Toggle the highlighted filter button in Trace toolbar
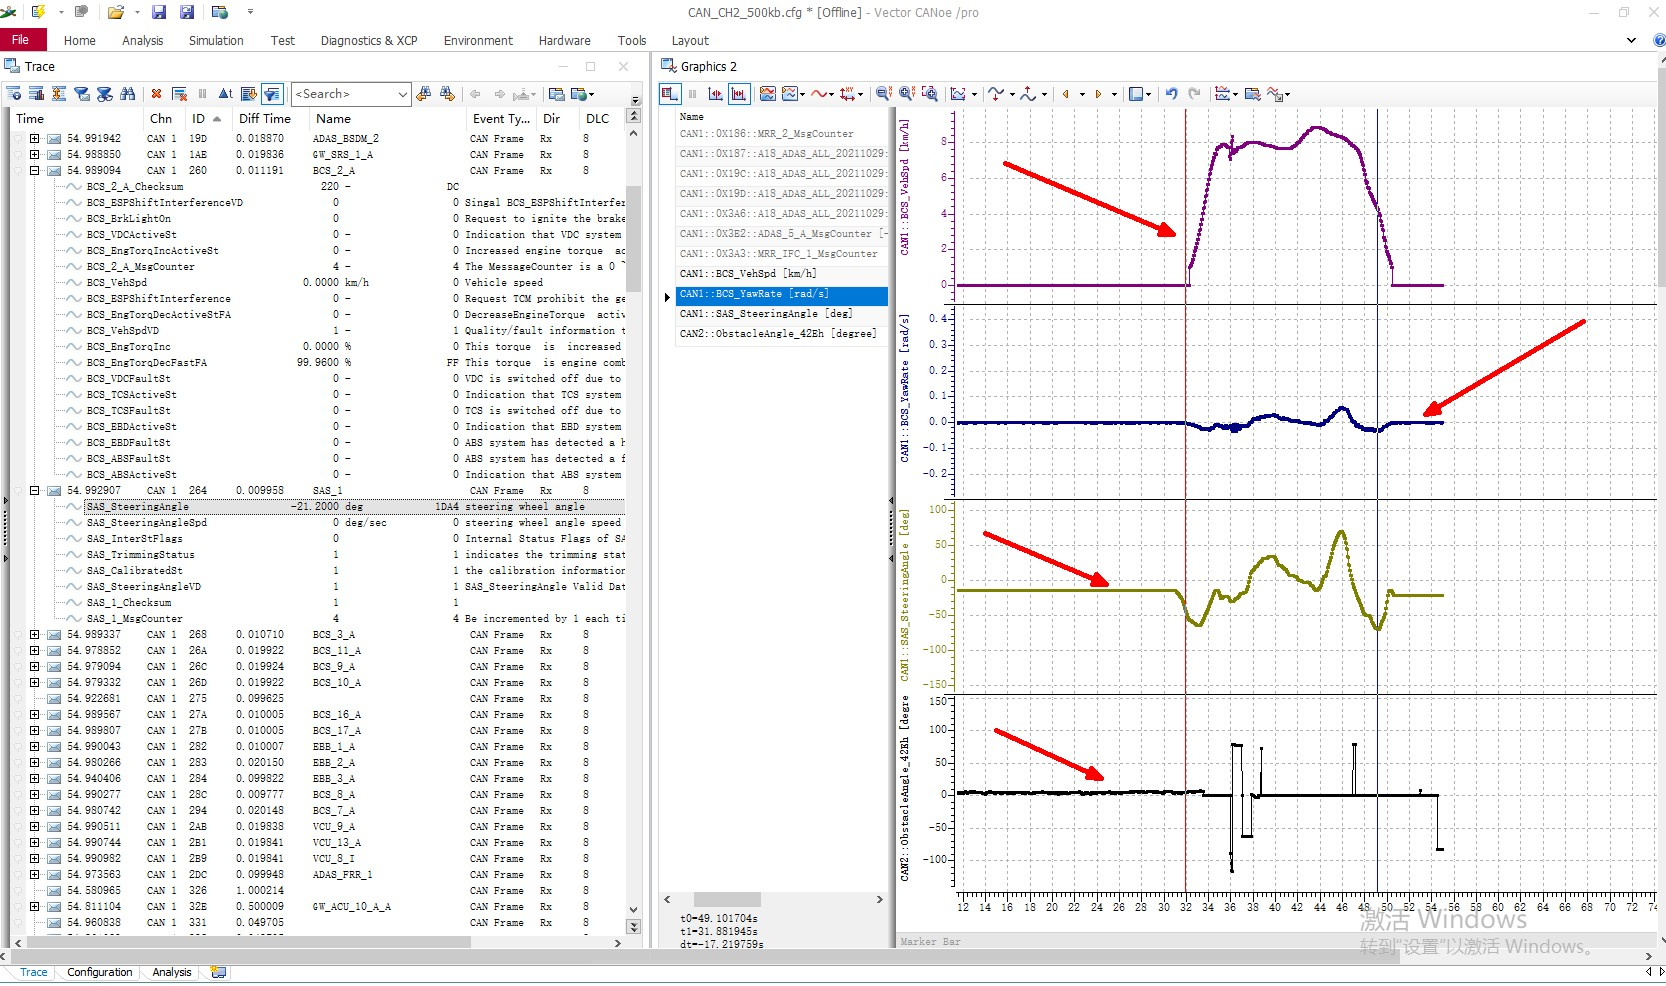 pos(272,94)
